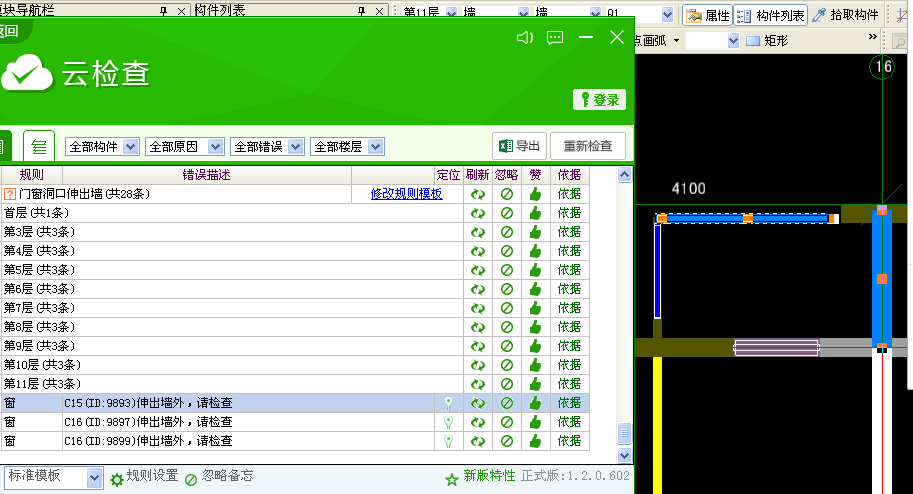
Task: Open 依据 for the C15 (ID:9893) row
Action: click(x=569, y=403)
